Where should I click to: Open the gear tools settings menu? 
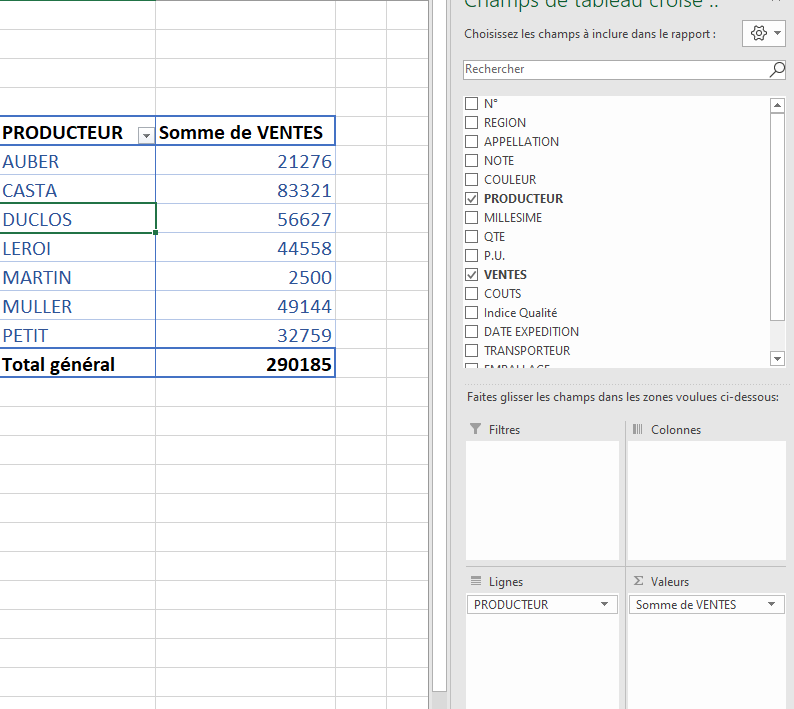pos(764,34)
